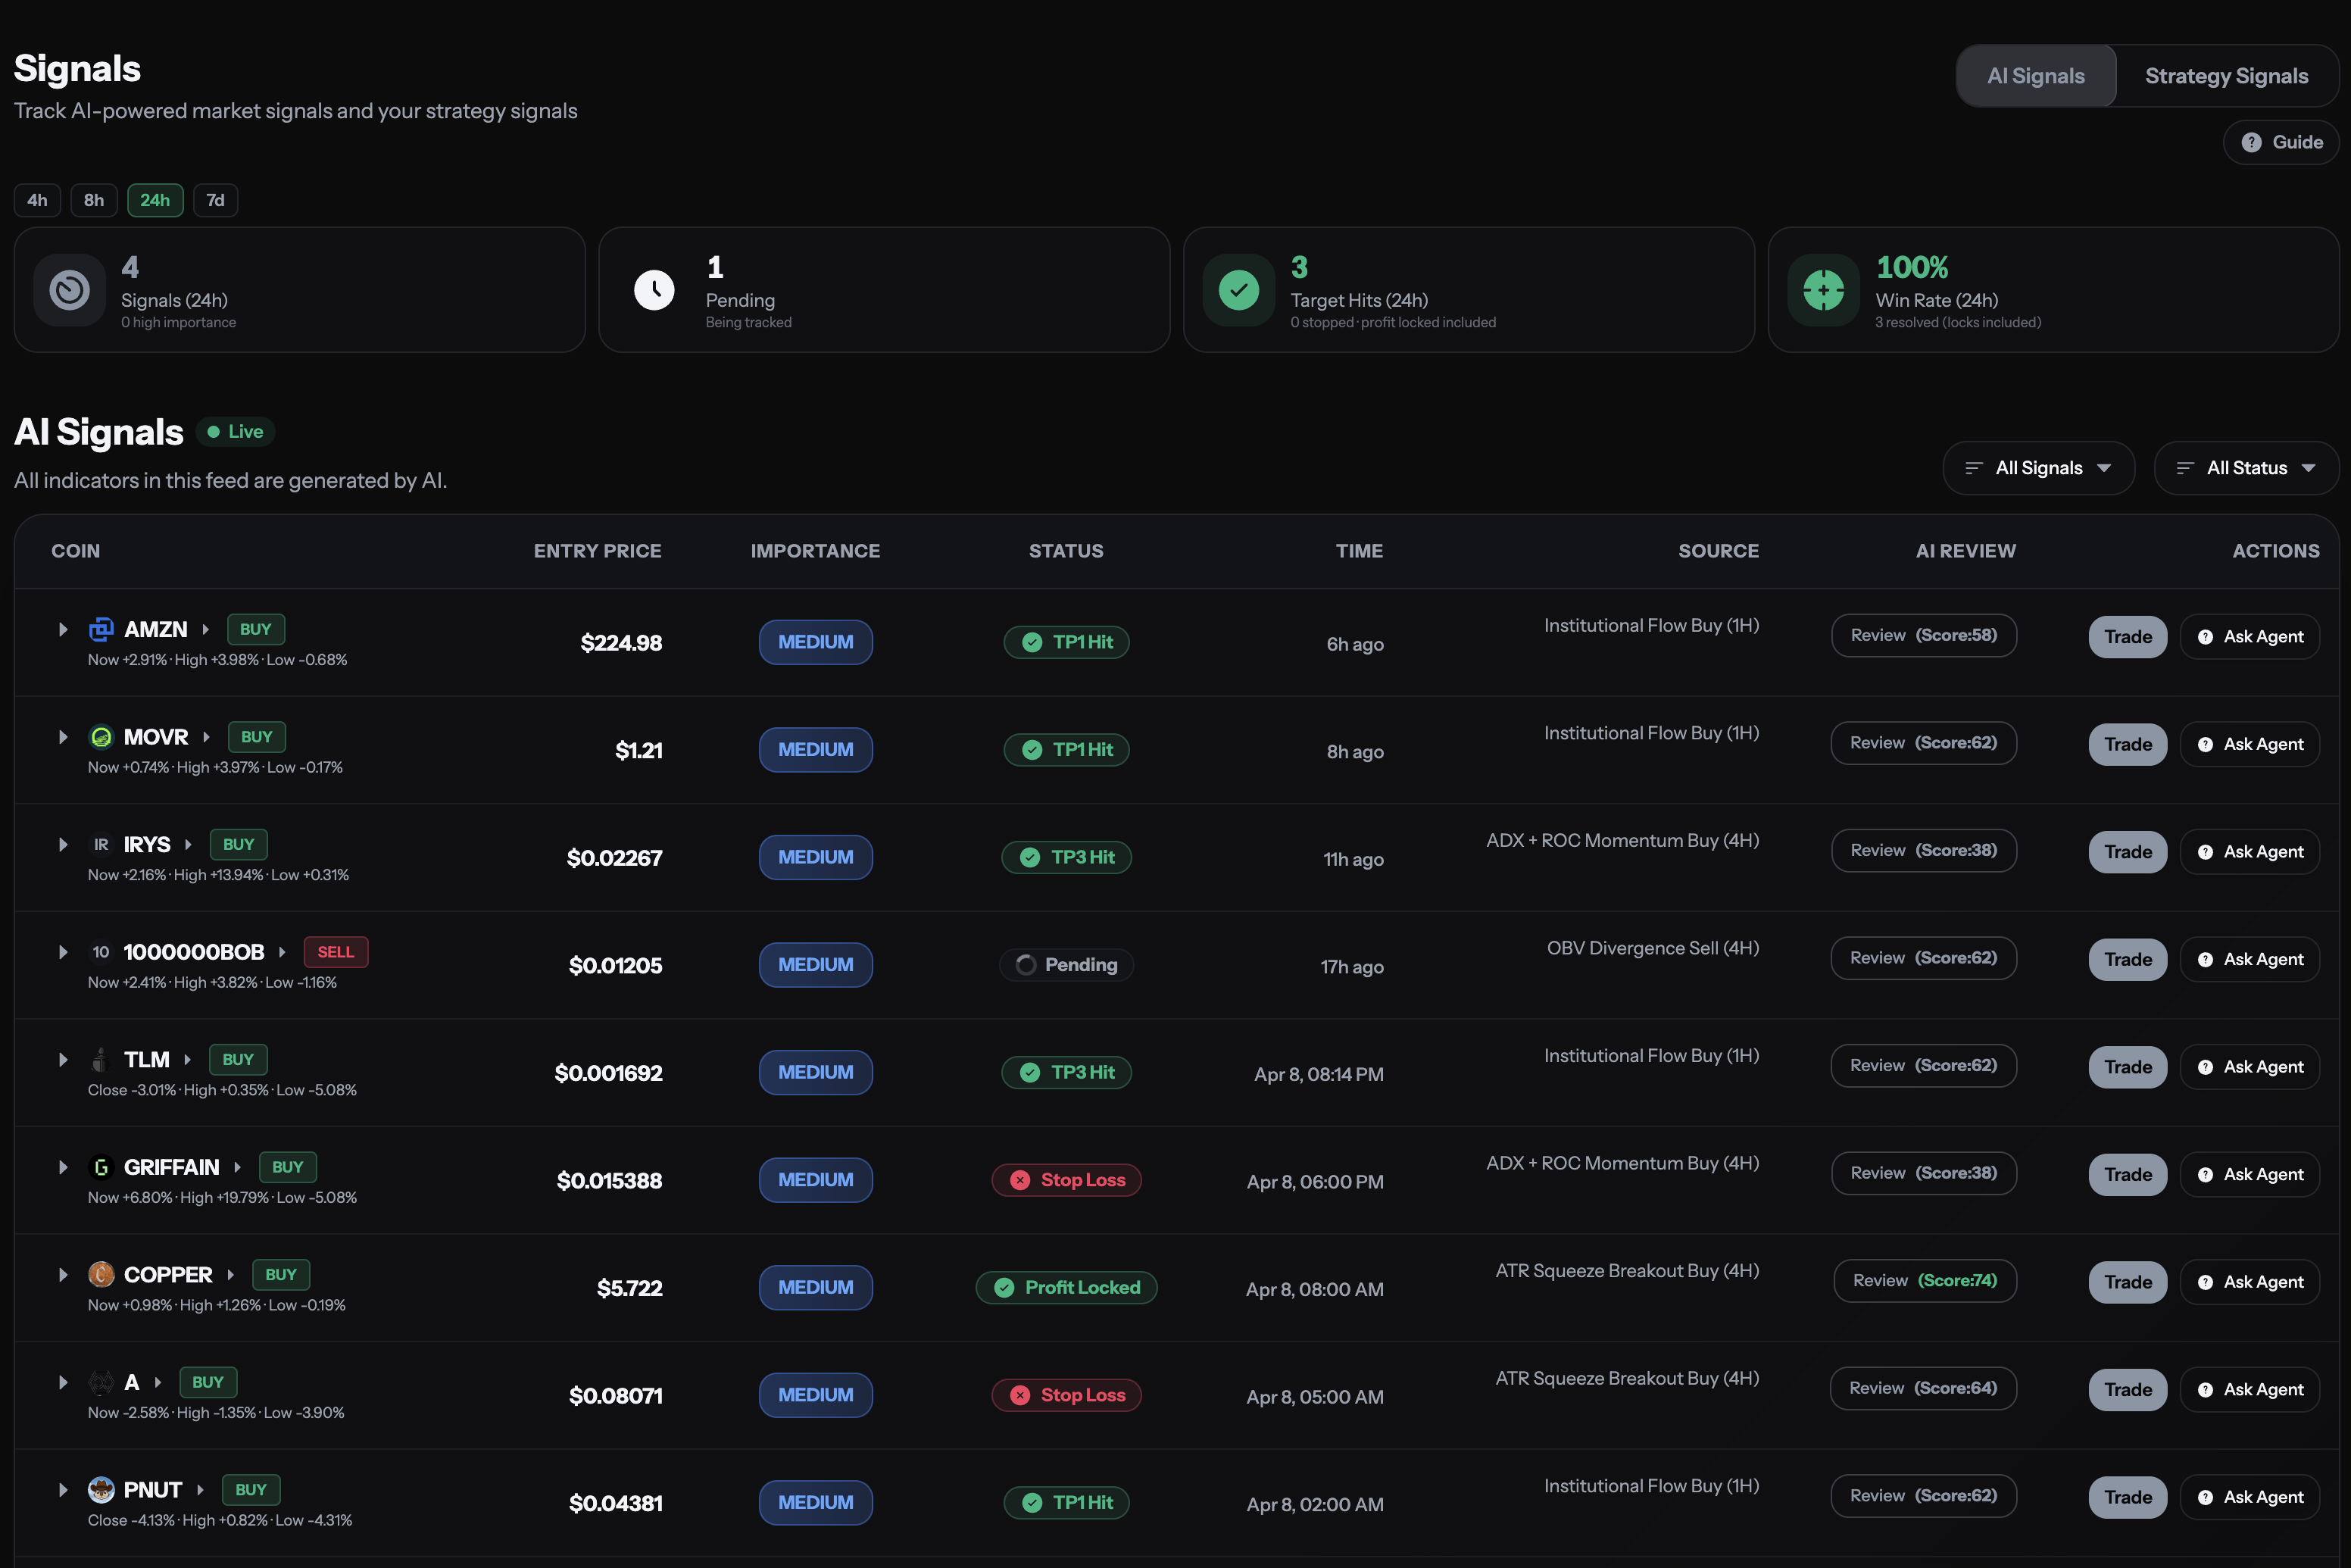Click Trade on the IRYS row
The image size is (2351, 1568).
pos(2127,851)
